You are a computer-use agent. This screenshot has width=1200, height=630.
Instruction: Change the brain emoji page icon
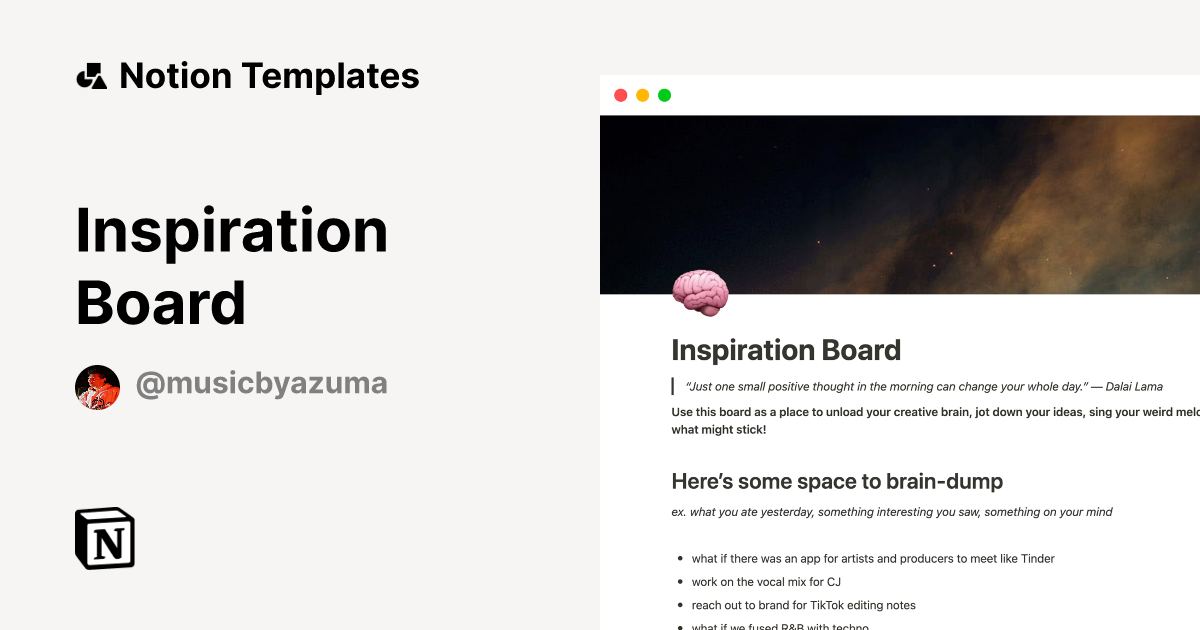point(700,293)
